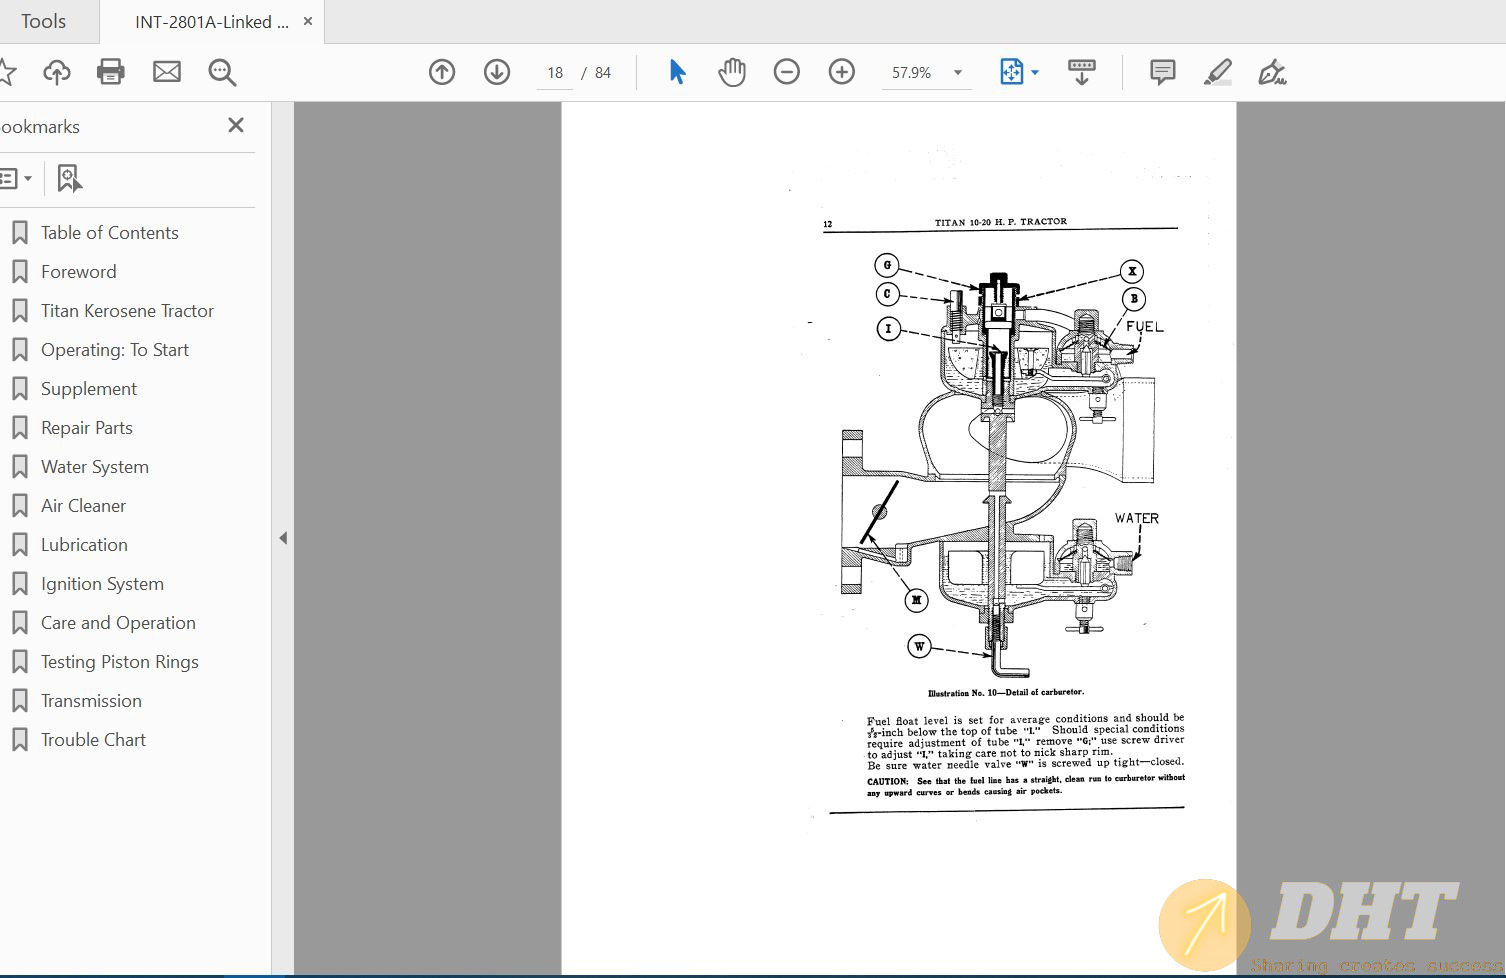Open the find text magnifier icon
This screenshot has height=978, width=1506.
(222, 72)
